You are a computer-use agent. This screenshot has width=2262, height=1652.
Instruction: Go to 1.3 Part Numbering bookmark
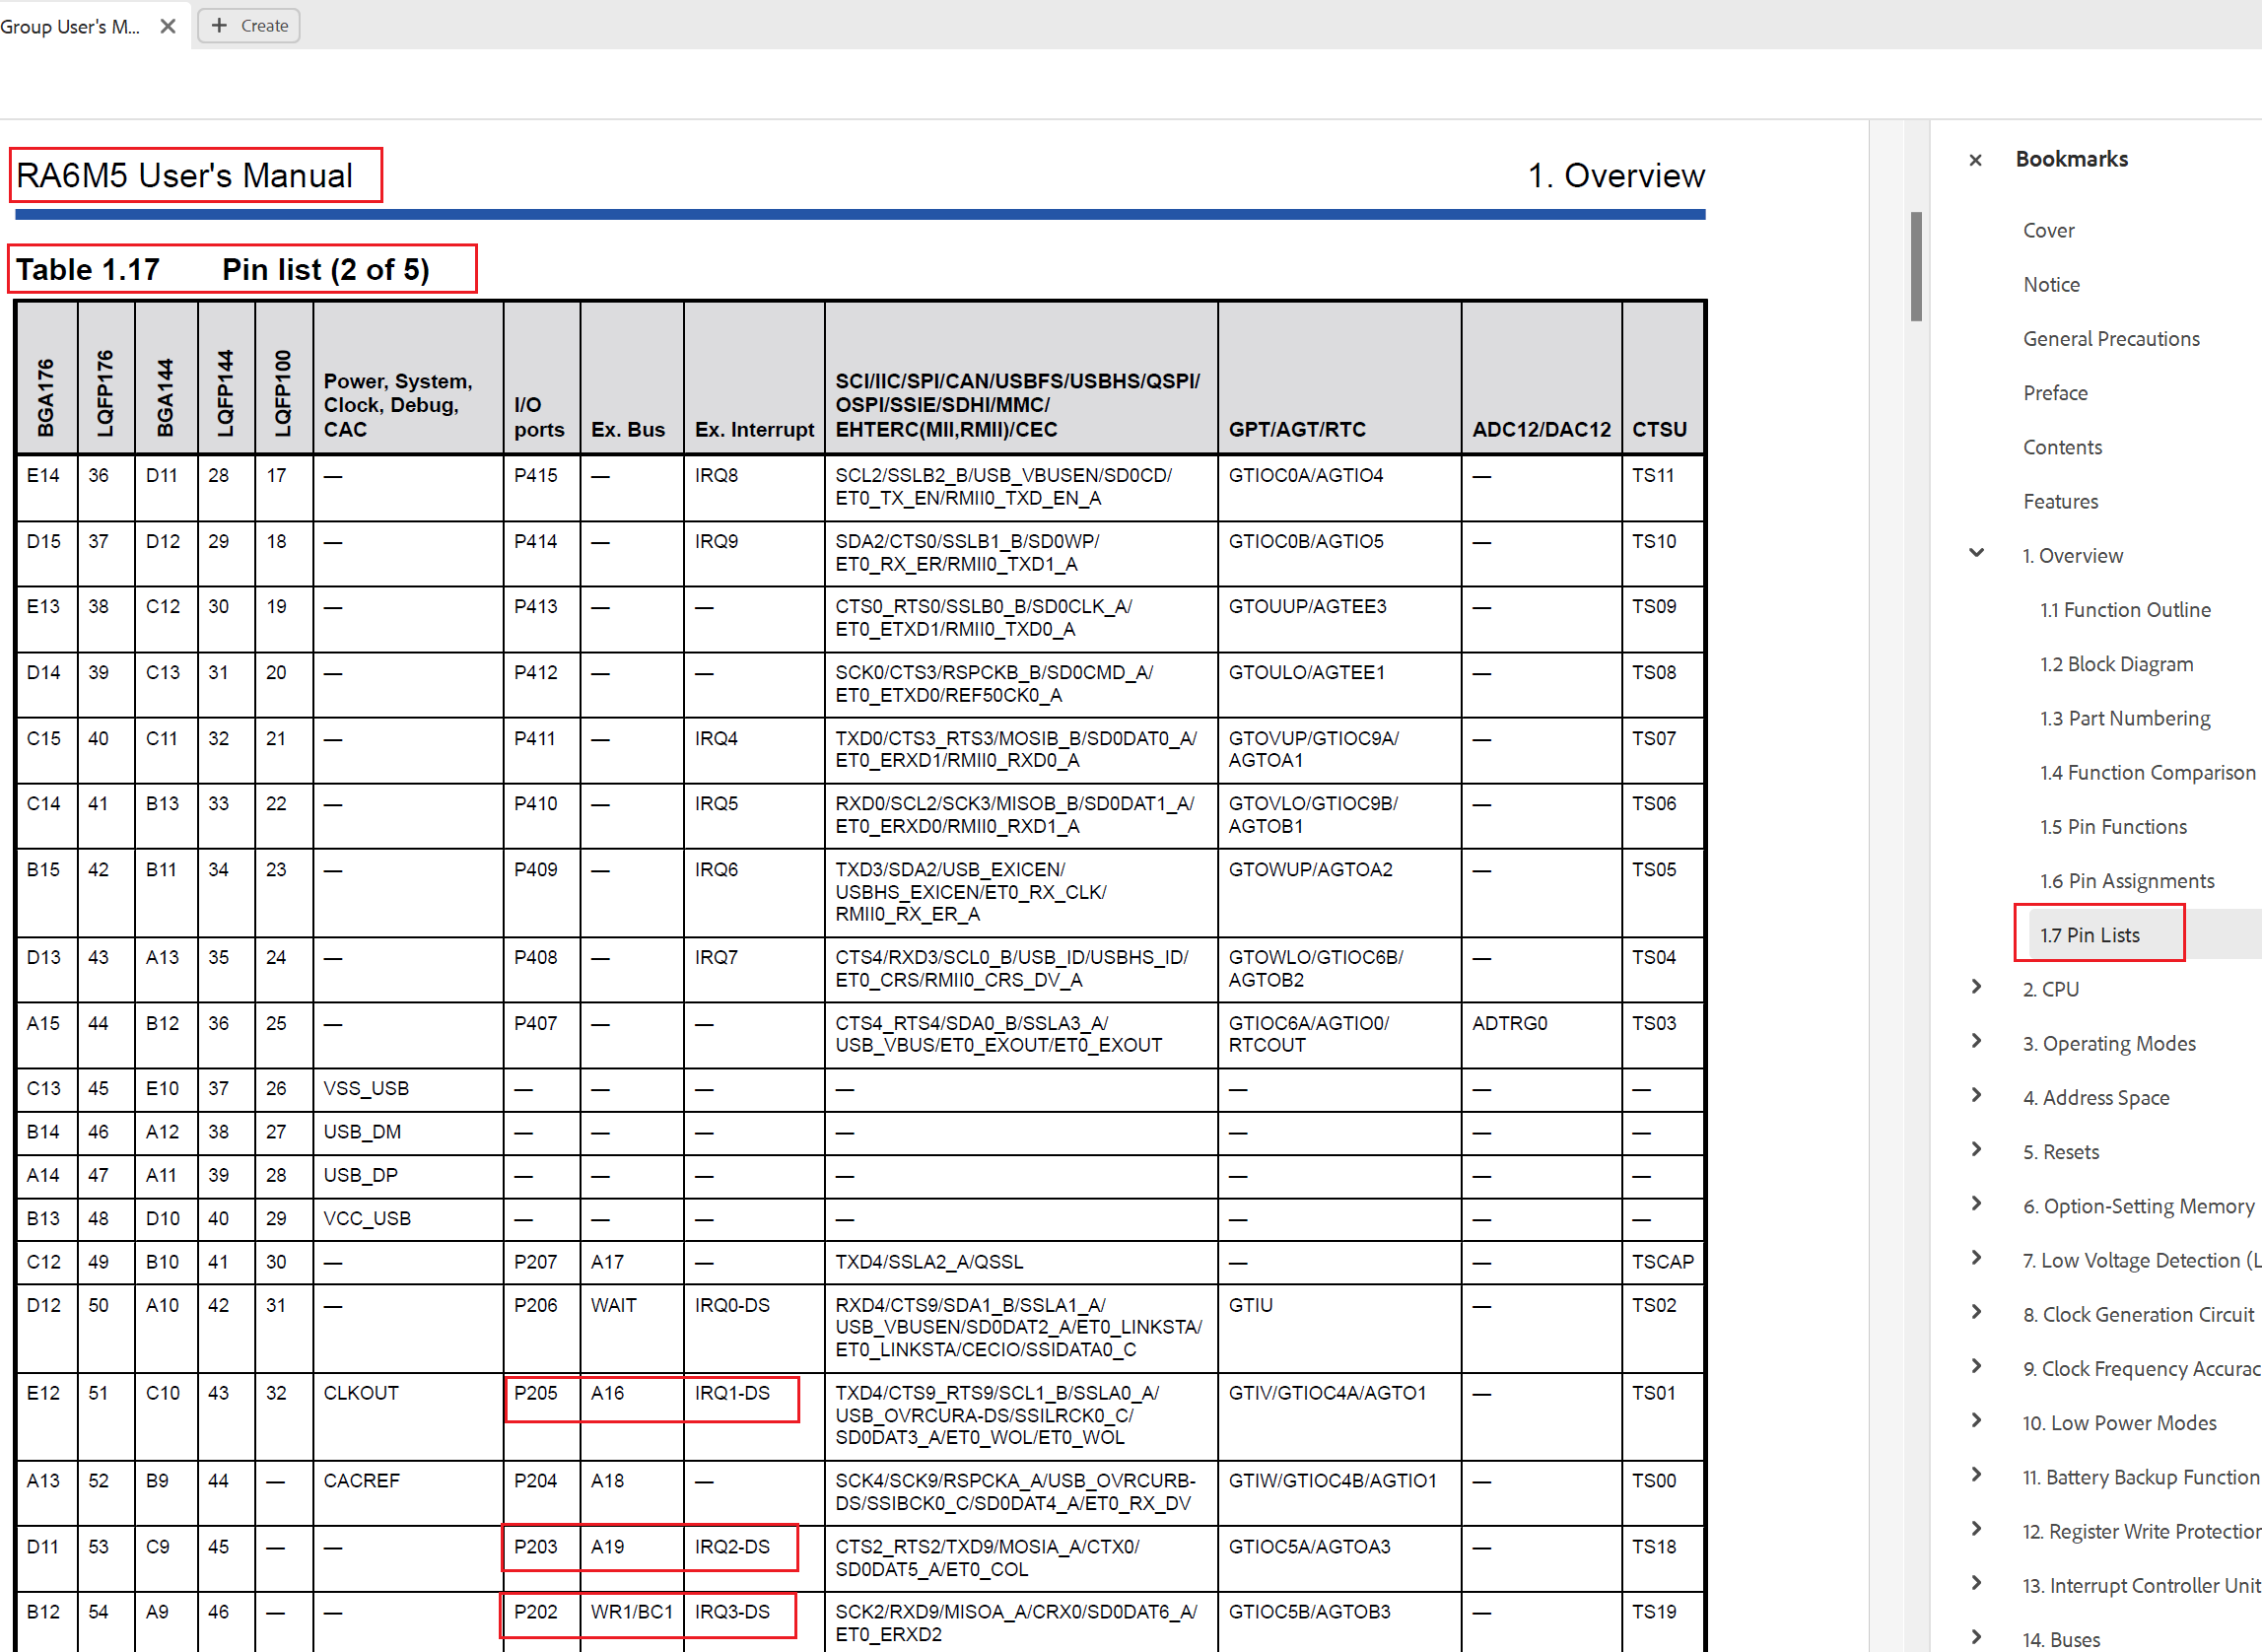[x=2125, y=719]
